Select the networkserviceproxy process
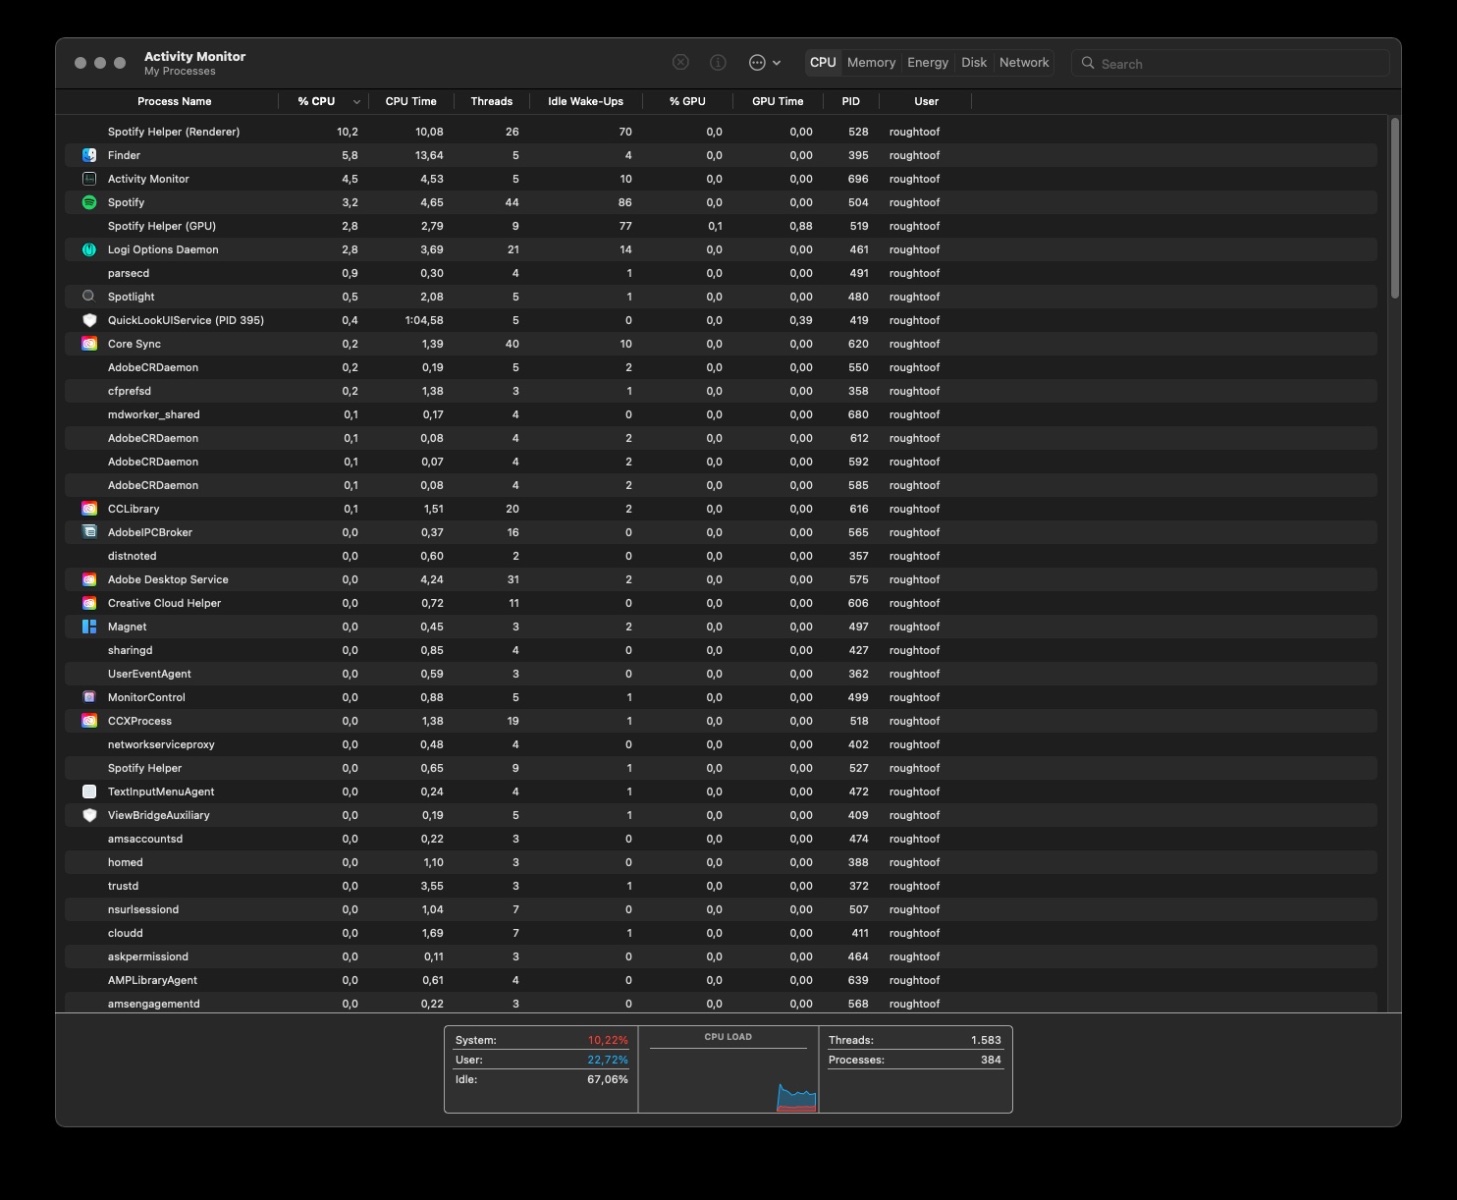The height and width of the screenshot is (1200, 1457). click(721, 745)
